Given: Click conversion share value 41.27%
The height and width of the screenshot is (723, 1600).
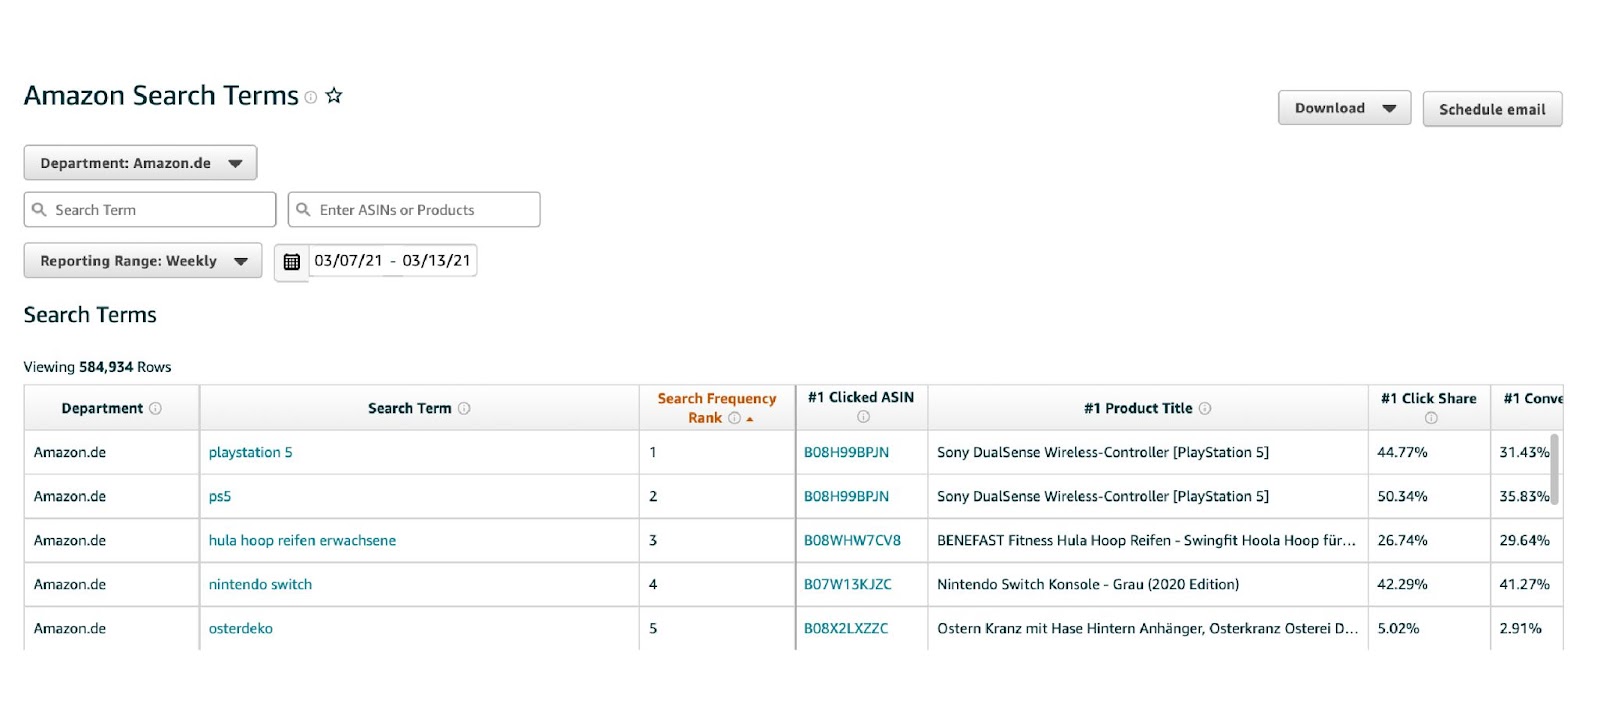Looking at the screenshot, I should pos(1524,584).
